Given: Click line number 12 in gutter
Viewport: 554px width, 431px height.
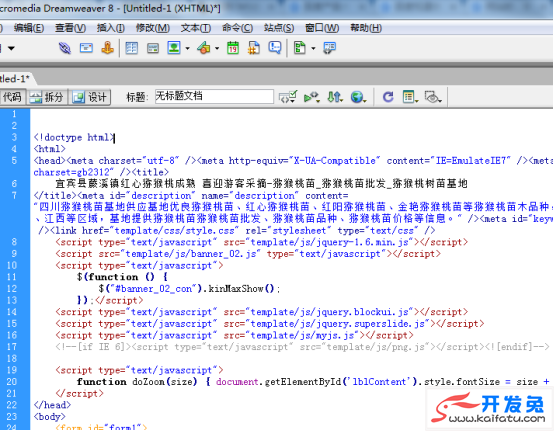Looking at the screenshot, I should [12, 289].
